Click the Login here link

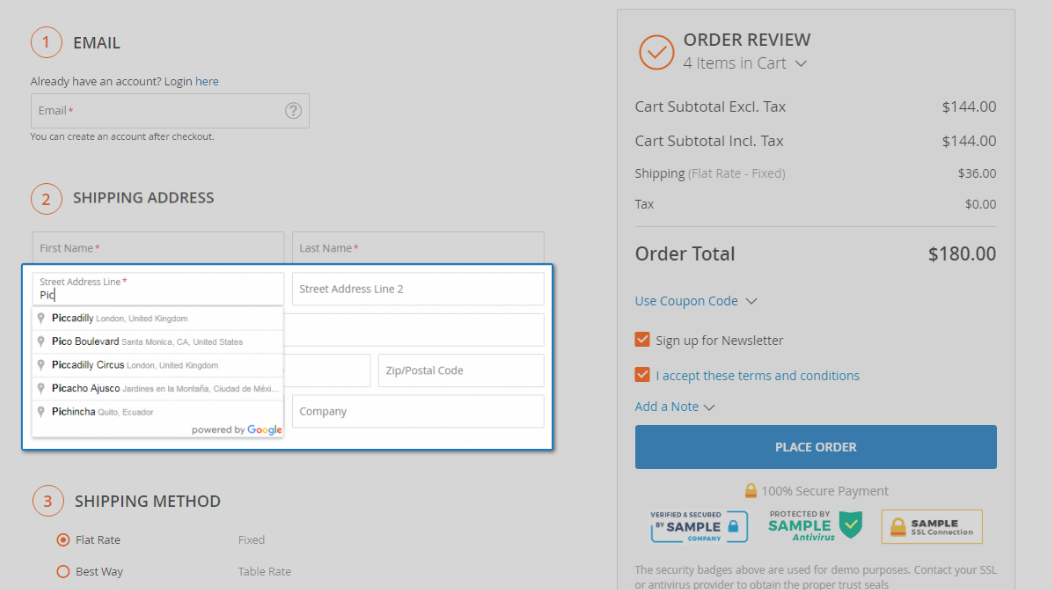207,81
